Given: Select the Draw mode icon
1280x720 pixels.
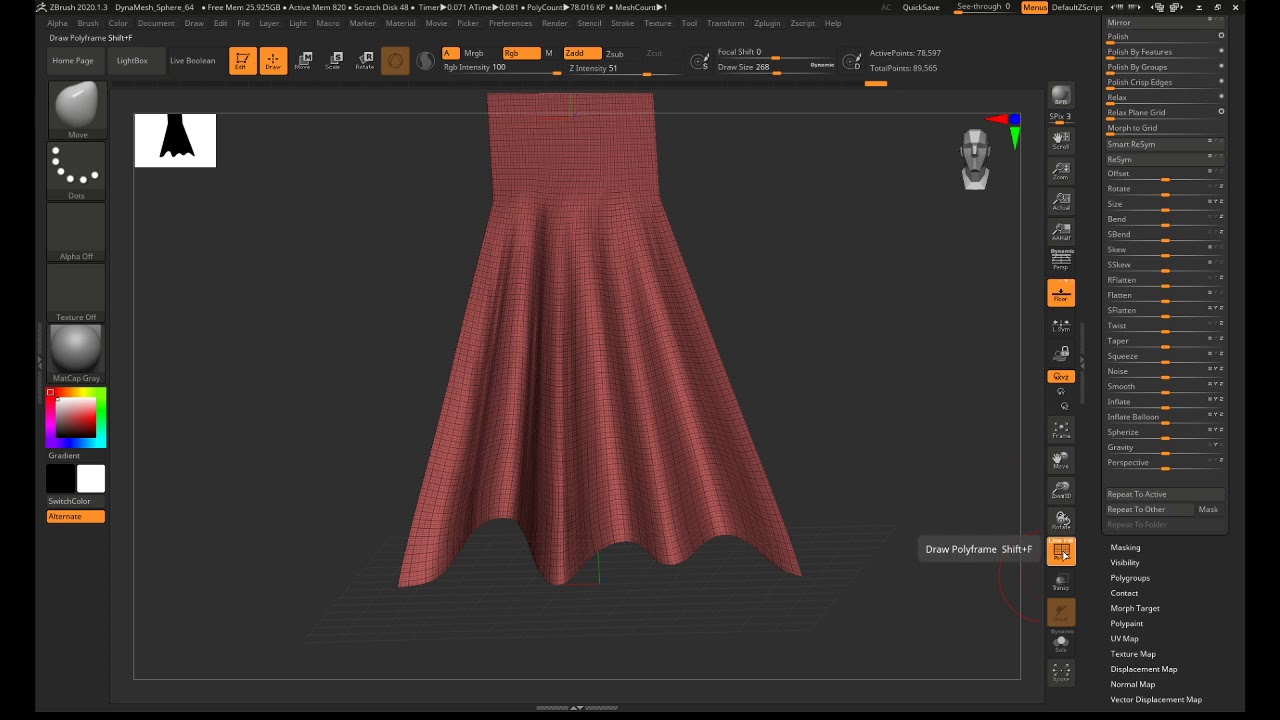Looking at the screenshot, I should tap(272, 61).
